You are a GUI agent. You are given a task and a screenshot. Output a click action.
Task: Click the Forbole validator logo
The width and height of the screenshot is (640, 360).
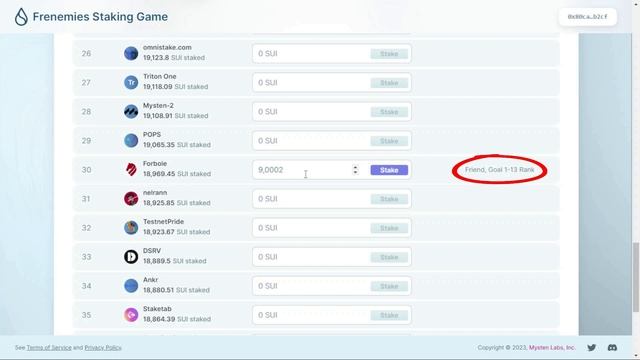[x=131, y=169]
